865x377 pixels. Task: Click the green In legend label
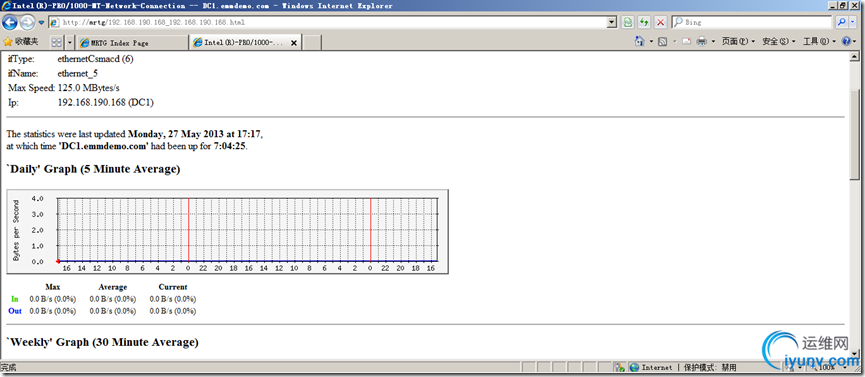(15, 299)
